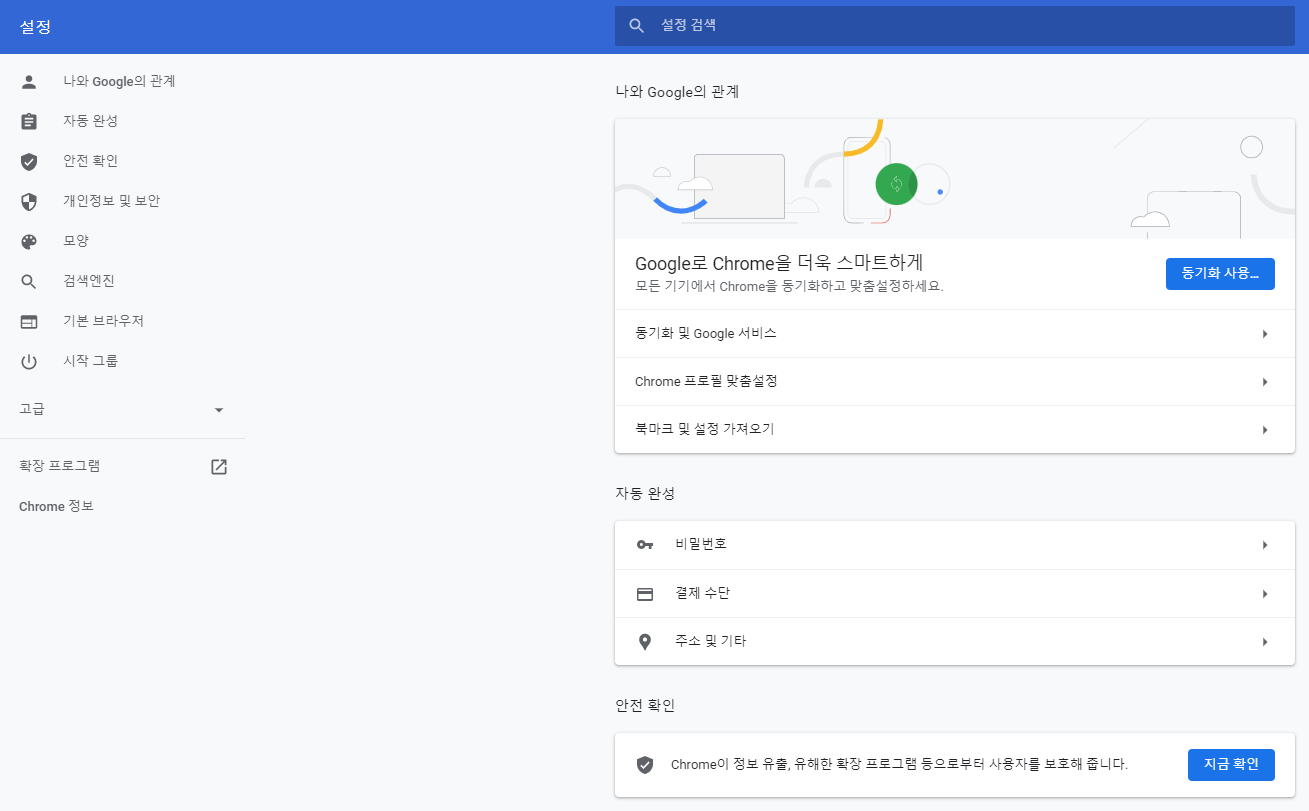
Task: Click the magnifier icon beside 검색엔진
Action: (x=29, y=281)
